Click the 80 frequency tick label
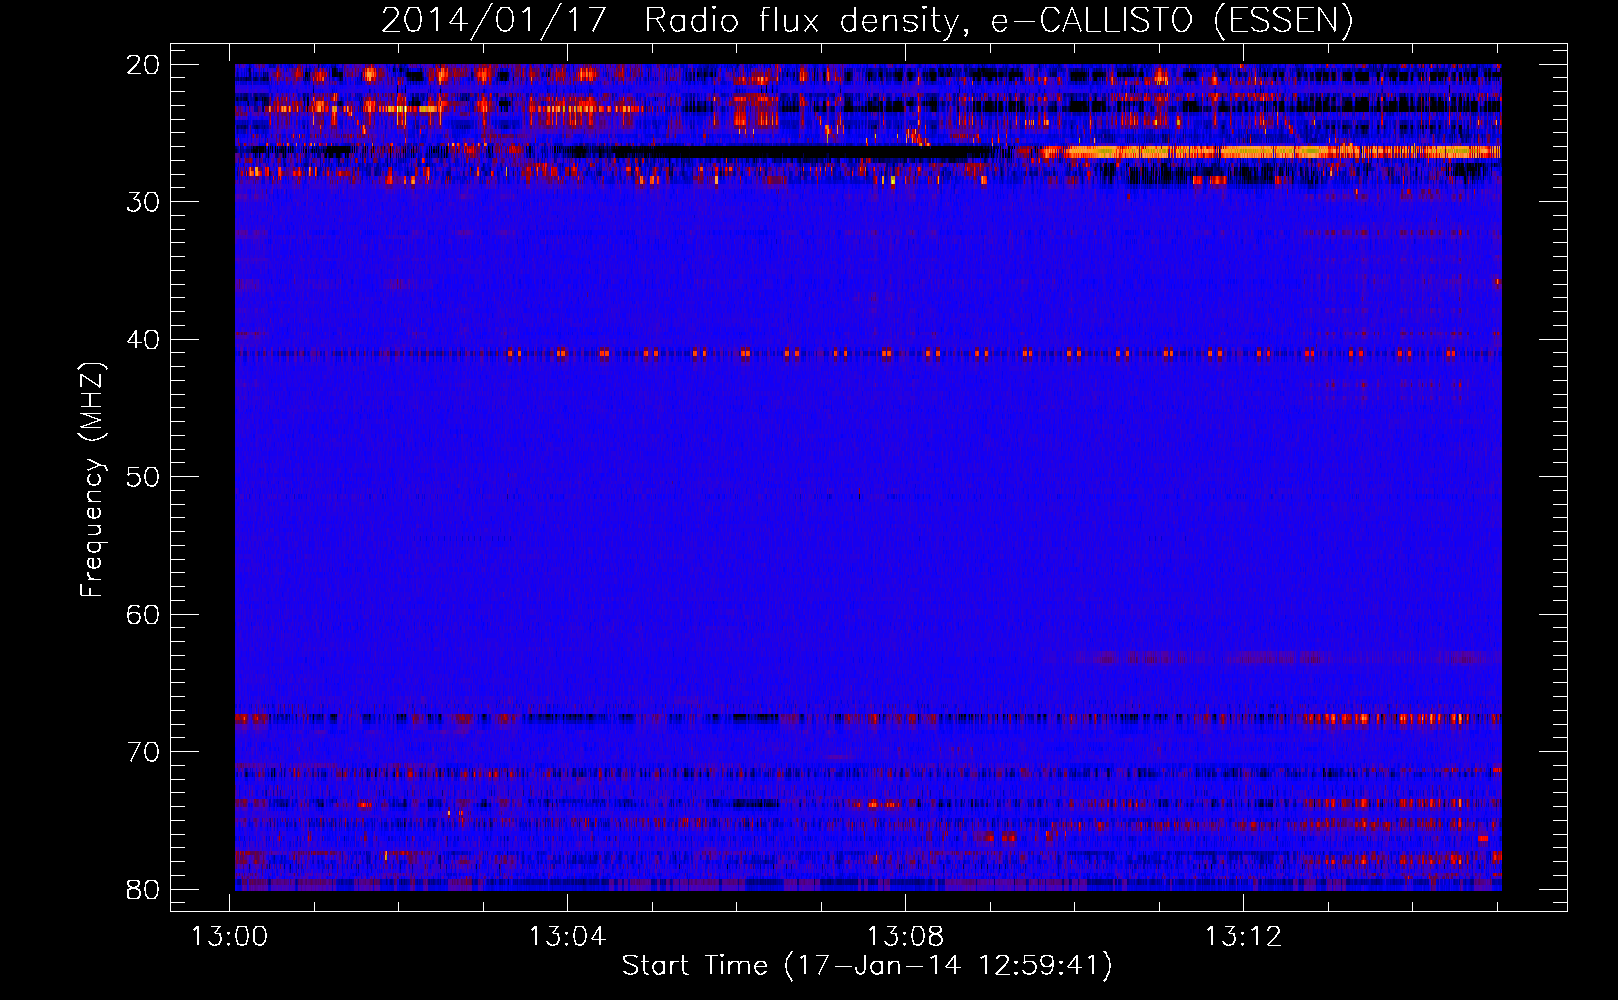Image resolution: width=1618 pixels, height=1000 pixels. [x=144, y=890]
